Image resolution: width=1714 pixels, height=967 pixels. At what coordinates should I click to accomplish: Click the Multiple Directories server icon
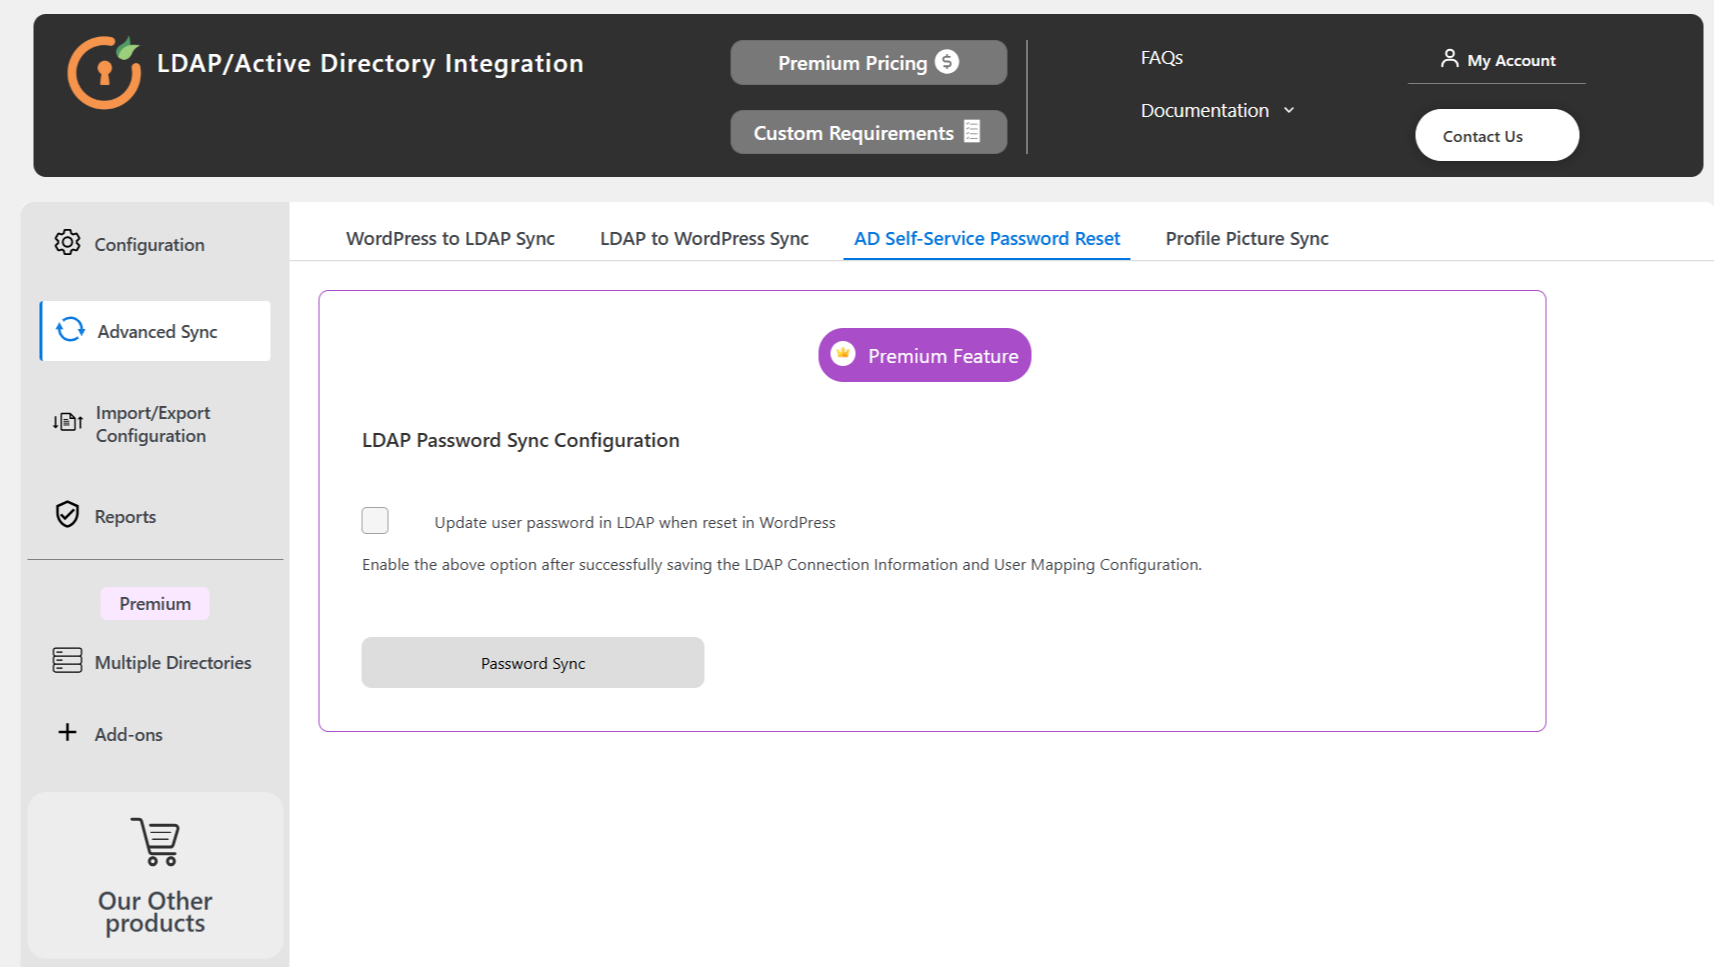[x=67, y=661]
